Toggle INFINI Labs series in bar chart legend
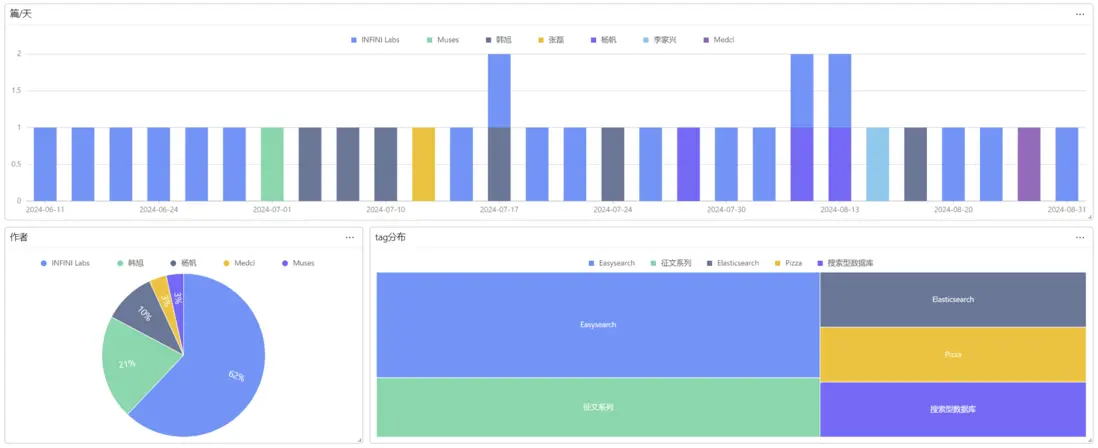 [375, 40]
